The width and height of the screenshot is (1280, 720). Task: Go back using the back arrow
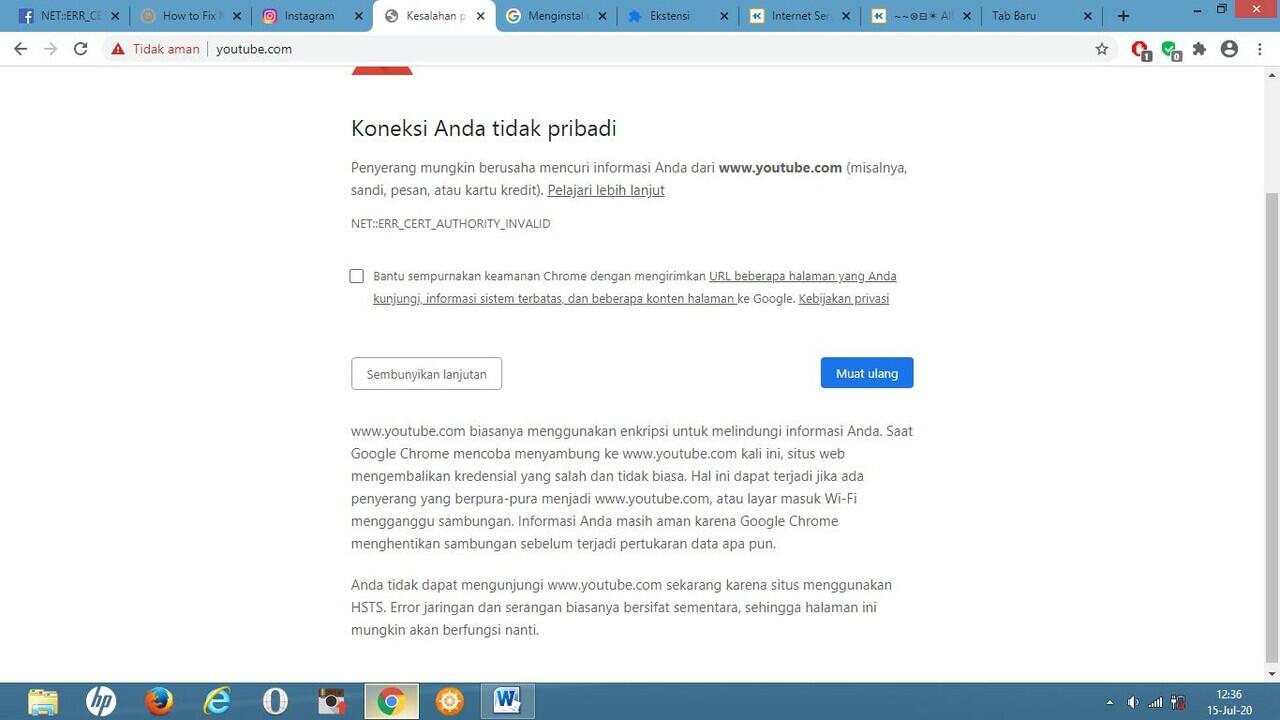point(20,48)
